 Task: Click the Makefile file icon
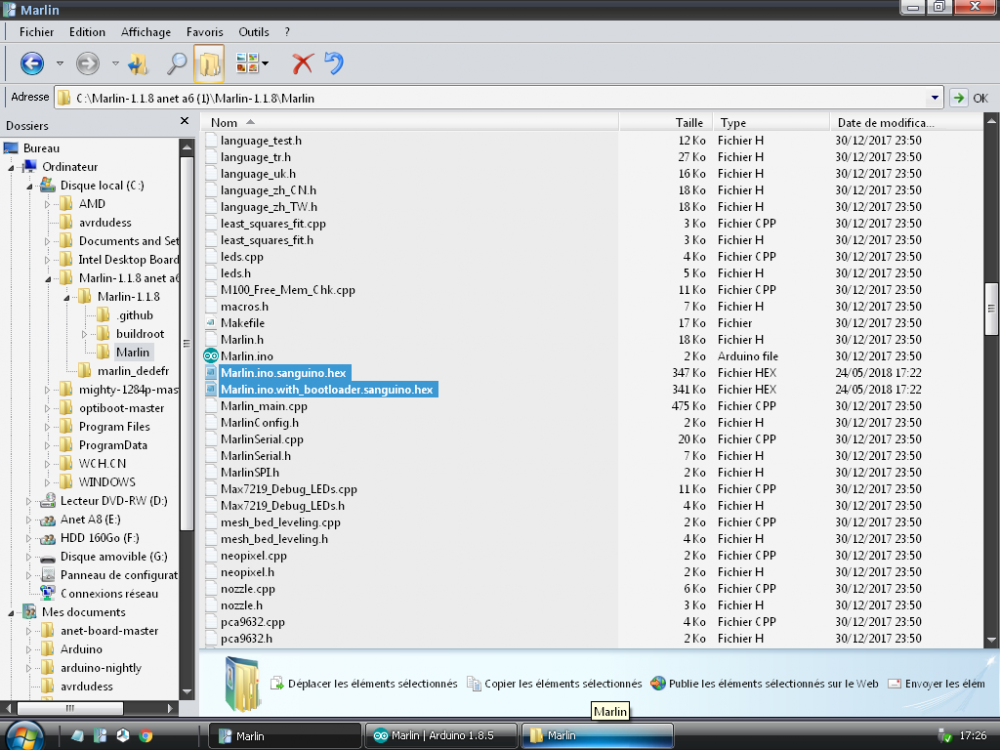tap(210, 323)
